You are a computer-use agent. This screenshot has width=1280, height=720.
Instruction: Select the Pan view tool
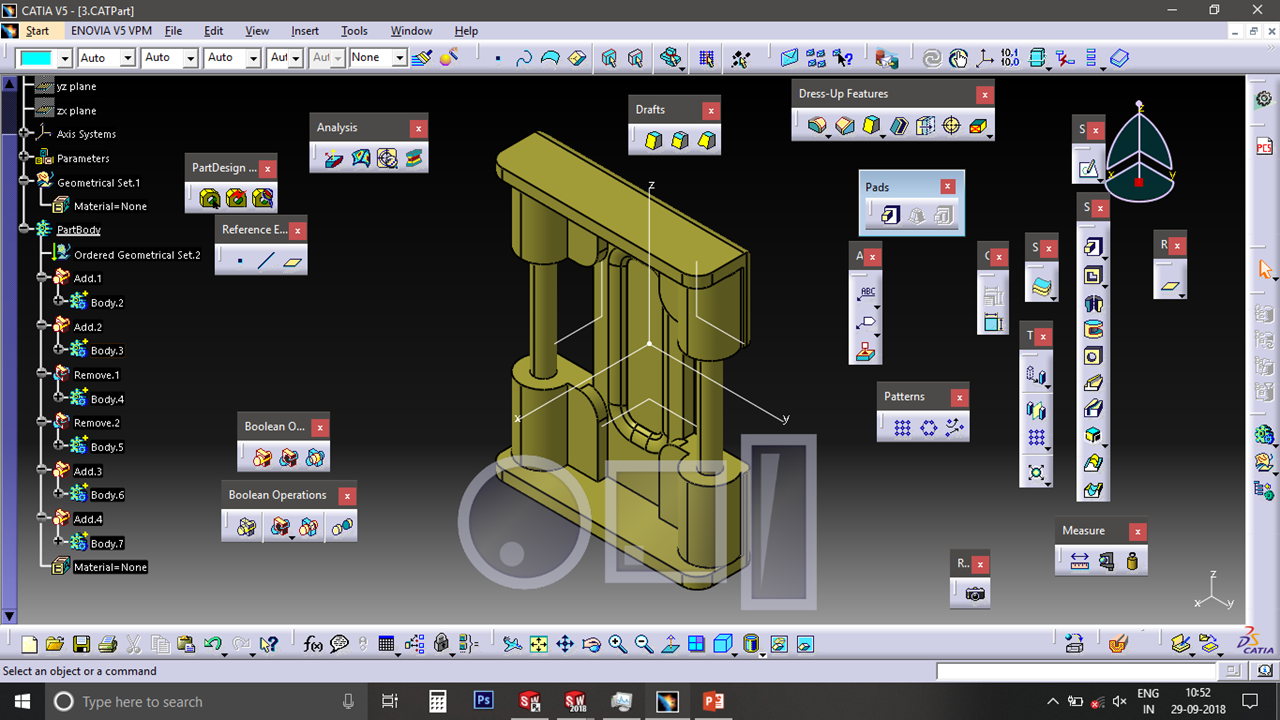coord(565,645)
